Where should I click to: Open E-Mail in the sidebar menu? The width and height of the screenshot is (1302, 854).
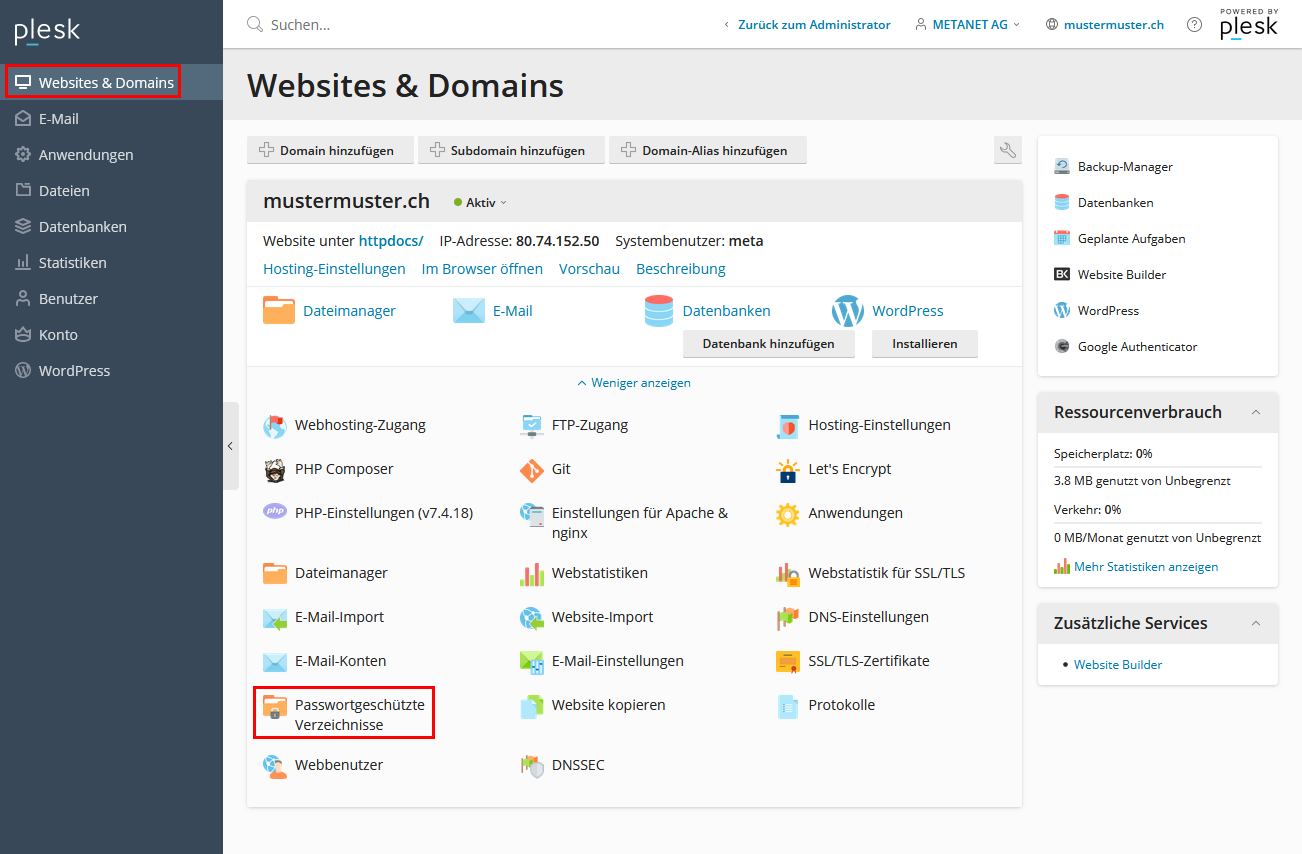pyautogui.click(x=59, y=119)
